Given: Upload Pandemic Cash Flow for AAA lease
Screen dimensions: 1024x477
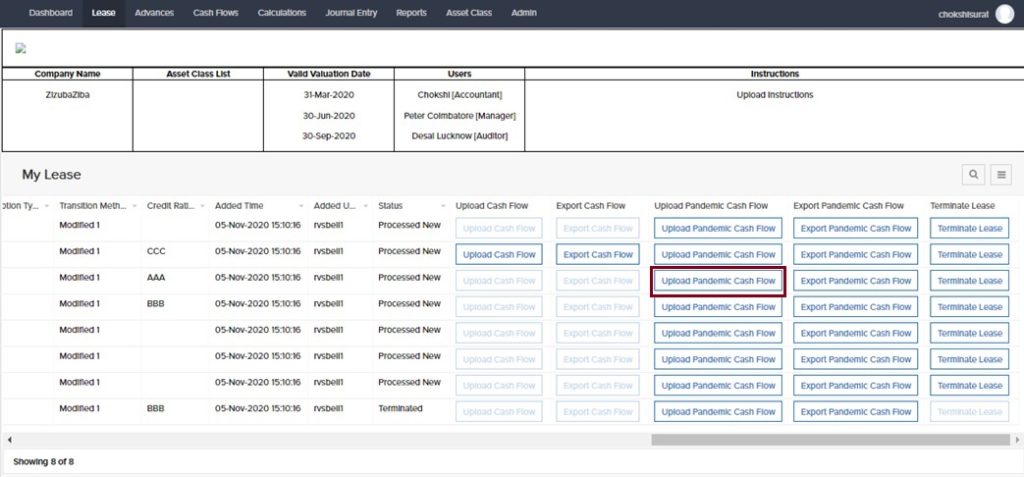Looking at the screenshot, I should (x=718, y=281).
